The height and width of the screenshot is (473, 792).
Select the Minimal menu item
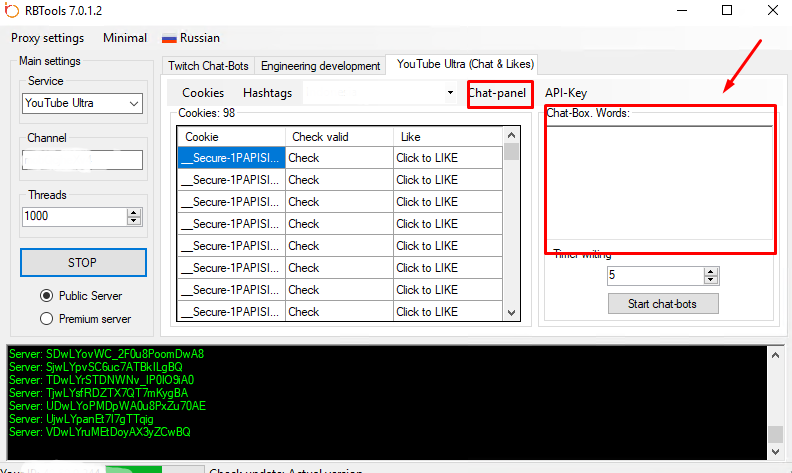click(124, 38)
